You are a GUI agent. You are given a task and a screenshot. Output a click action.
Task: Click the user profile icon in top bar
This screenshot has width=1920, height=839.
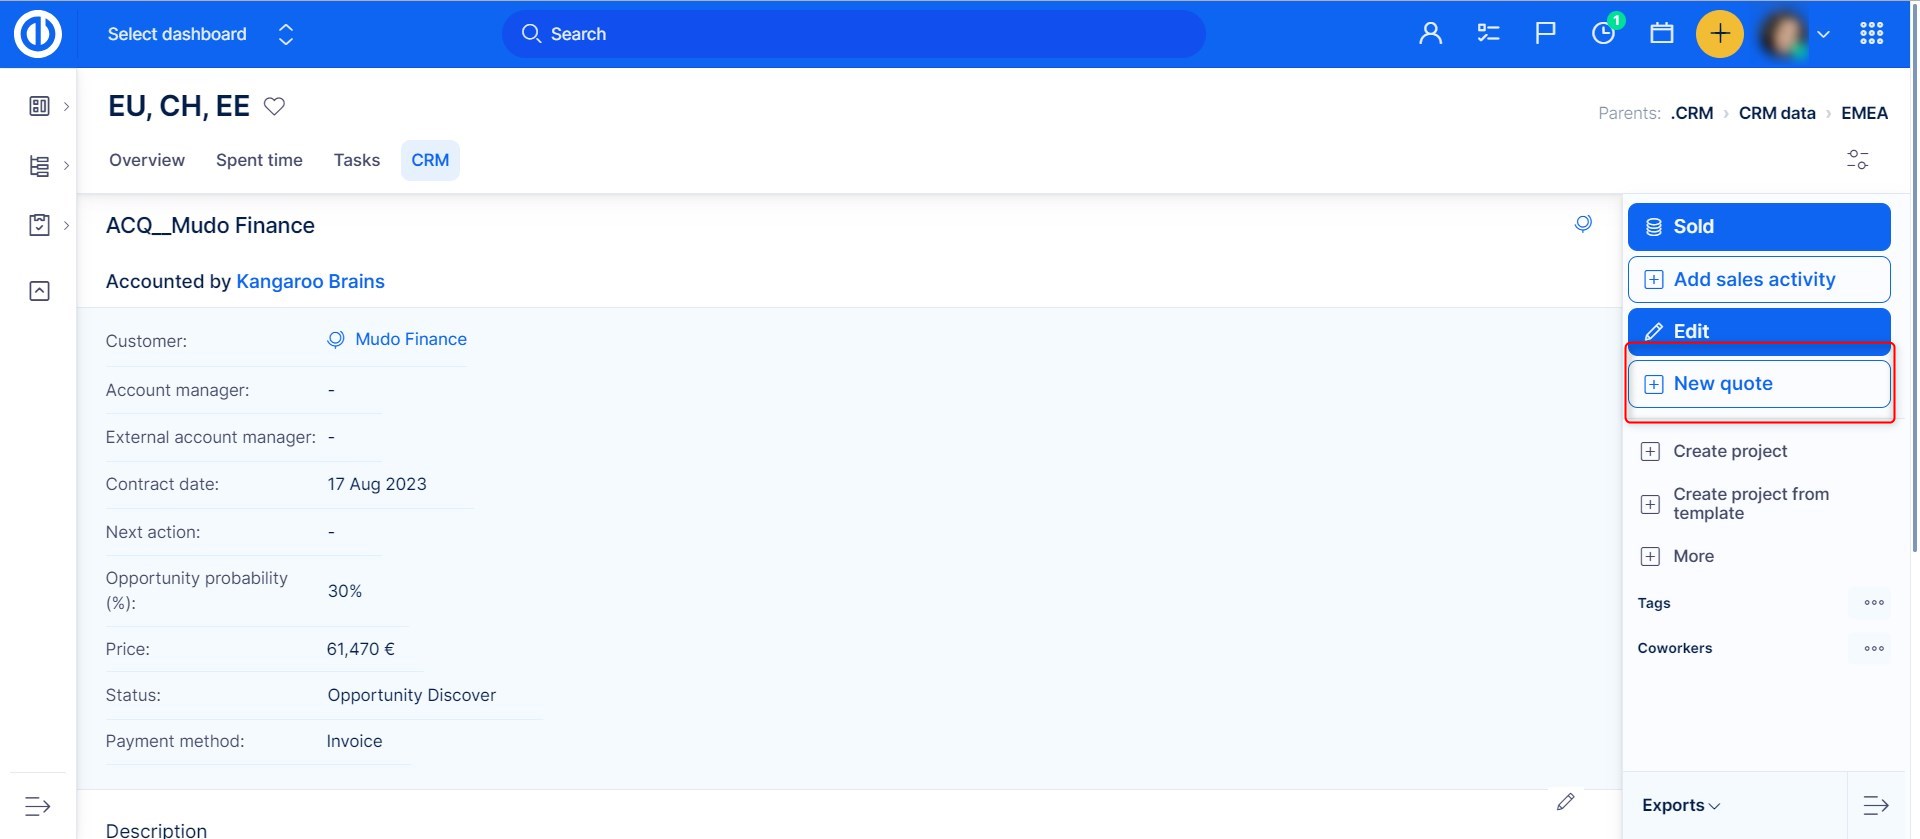pos(1430,34)
